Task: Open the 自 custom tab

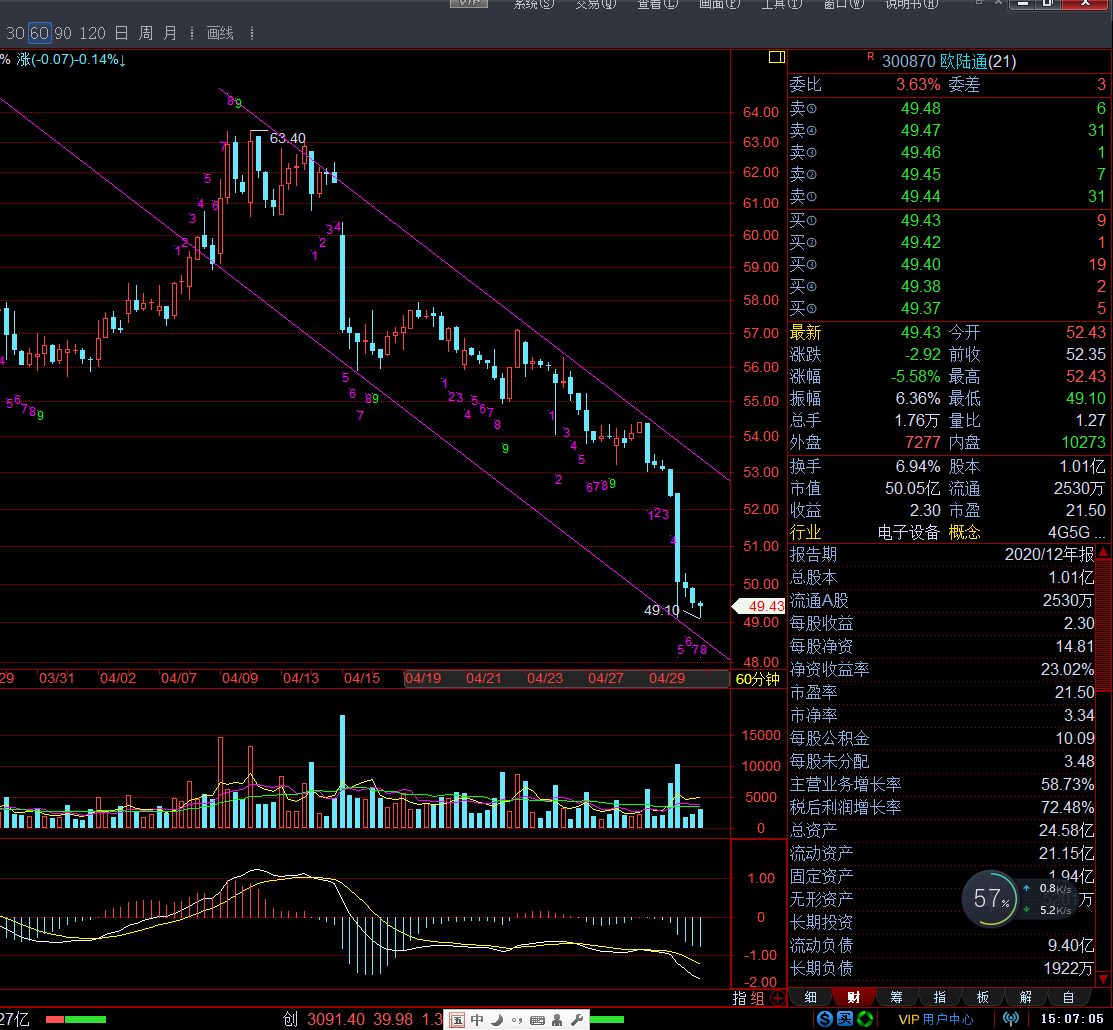Action: tap(1068, 997)
